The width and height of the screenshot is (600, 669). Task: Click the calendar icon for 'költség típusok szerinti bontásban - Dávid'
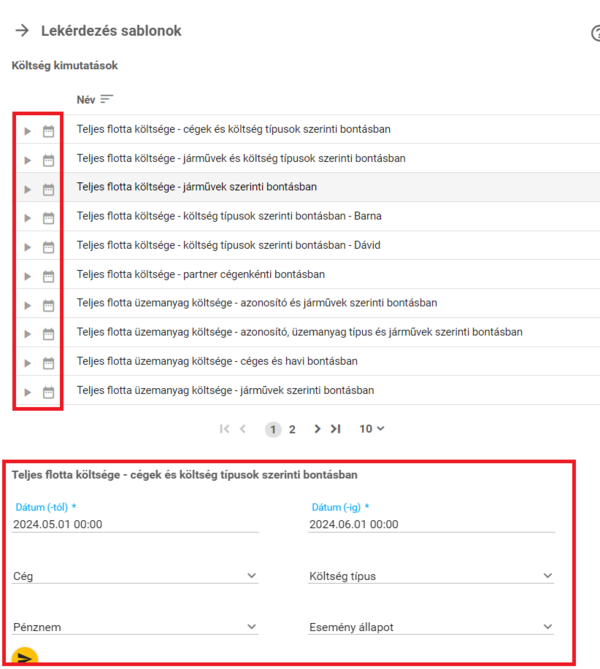click(48, 247)
